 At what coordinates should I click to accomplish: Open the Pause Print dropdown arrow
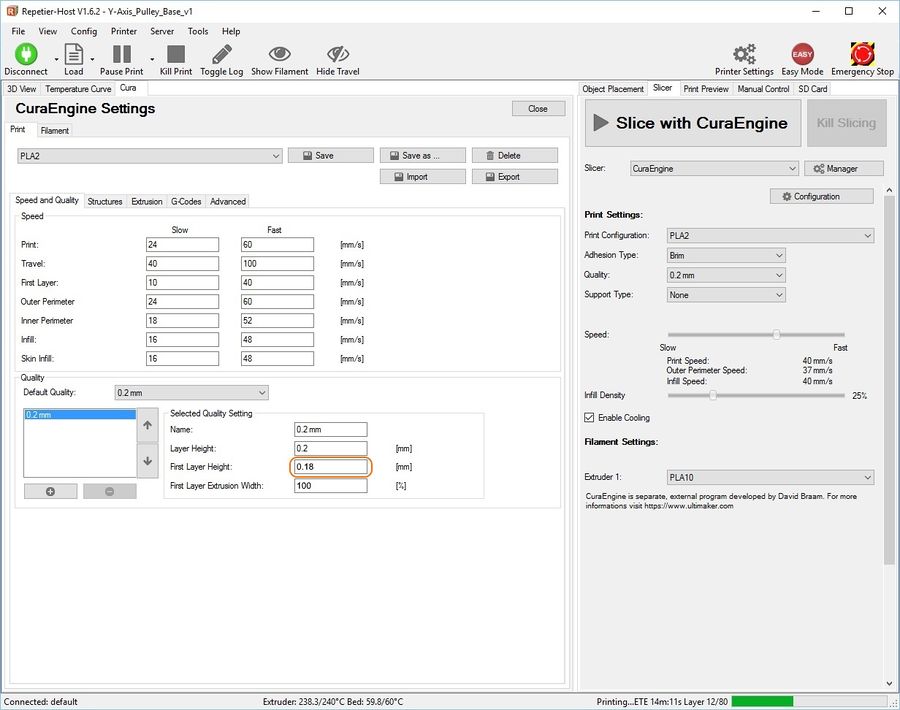point(152,59)
